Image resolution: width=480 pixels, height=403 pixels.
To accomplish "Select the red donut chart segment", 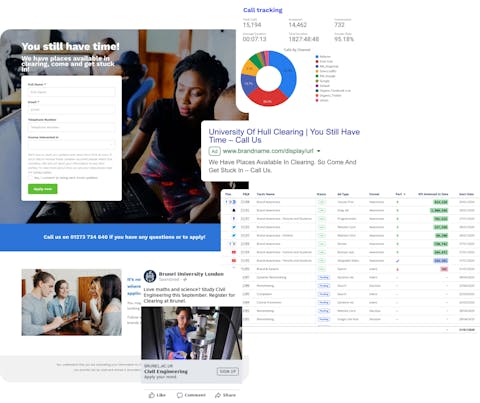I will 267,99.
